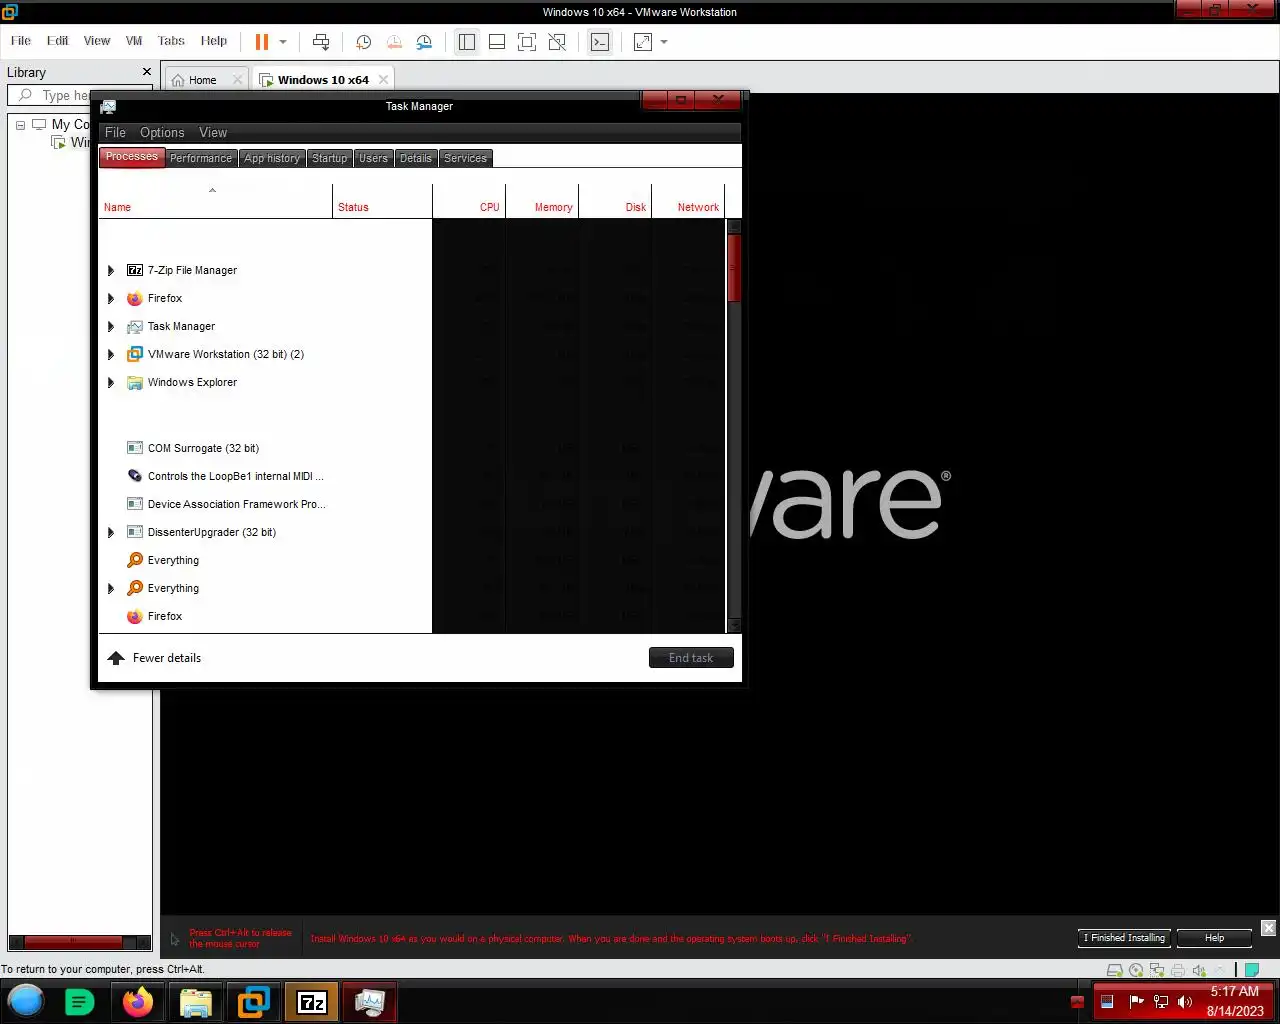Open Task Manager View menu
The image size is (1280, 1024).
coord(213,132)
